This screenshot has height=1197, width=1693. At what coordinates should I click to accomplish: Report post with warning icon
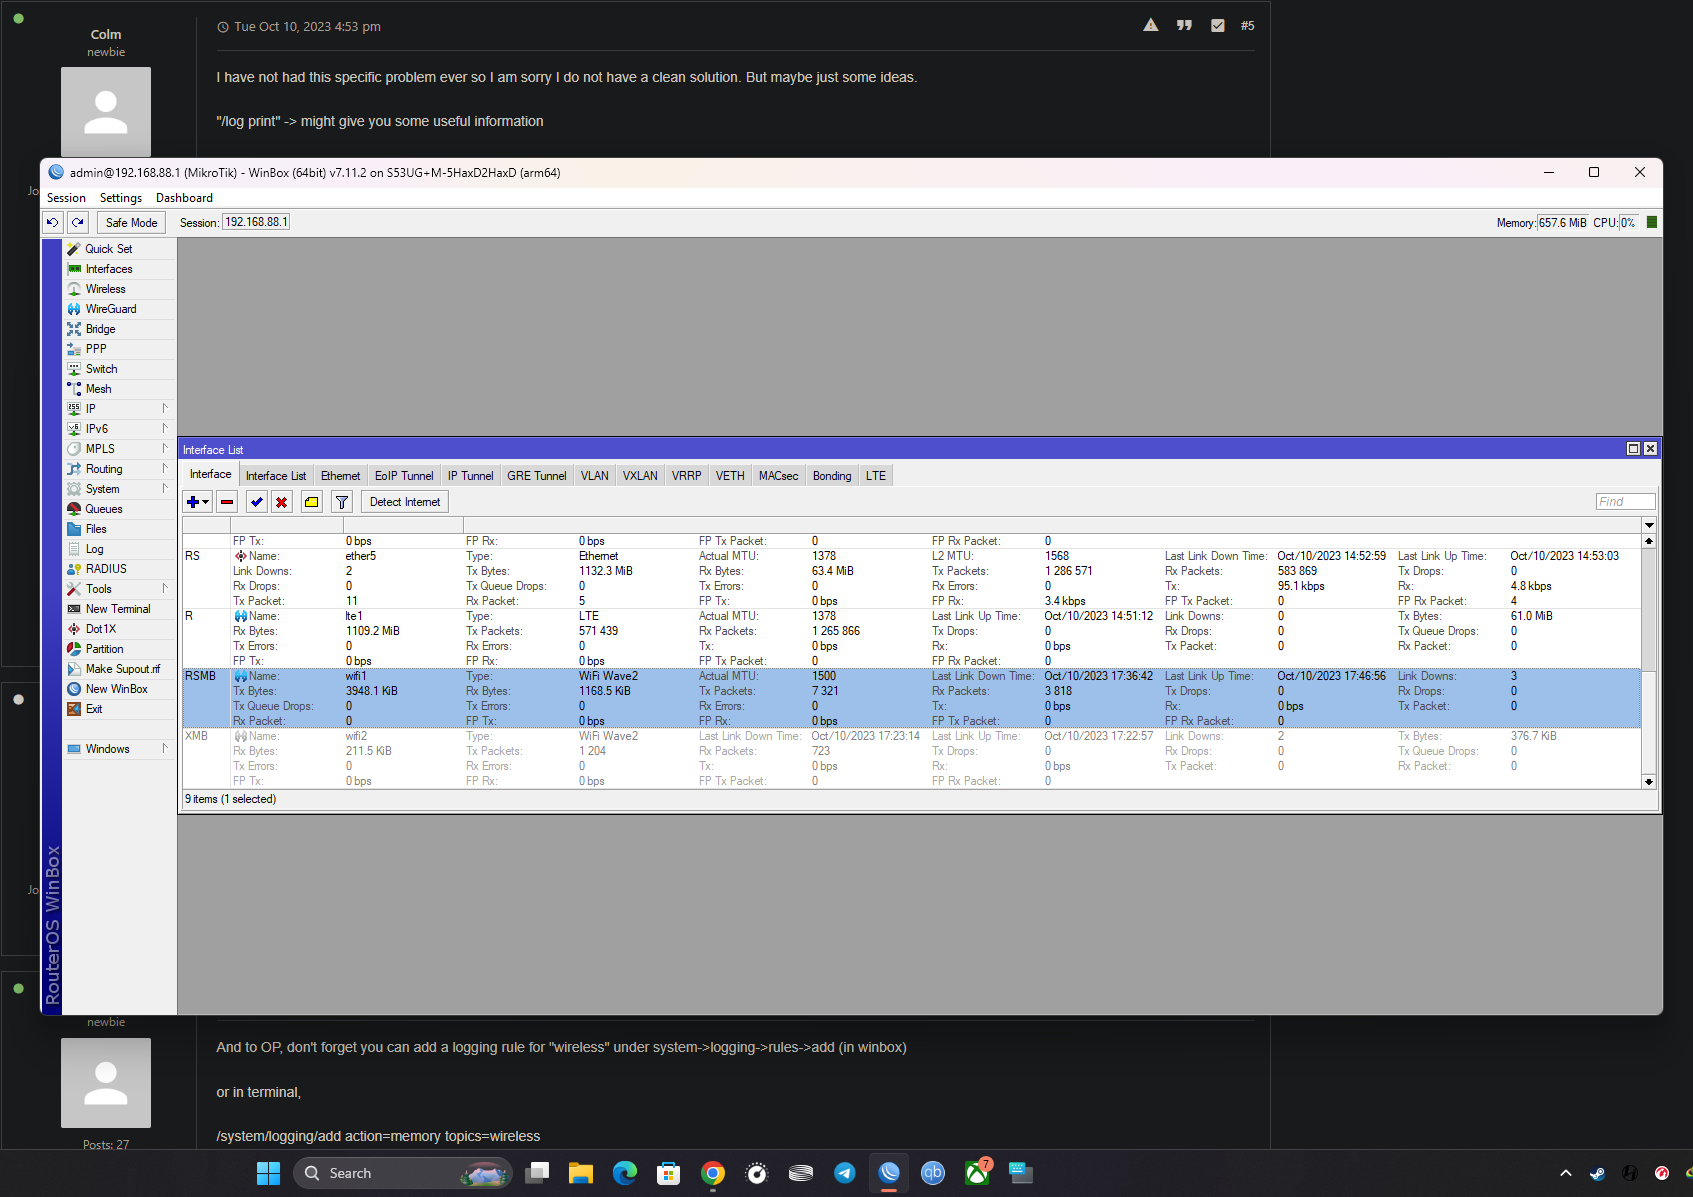[1151, 26]
